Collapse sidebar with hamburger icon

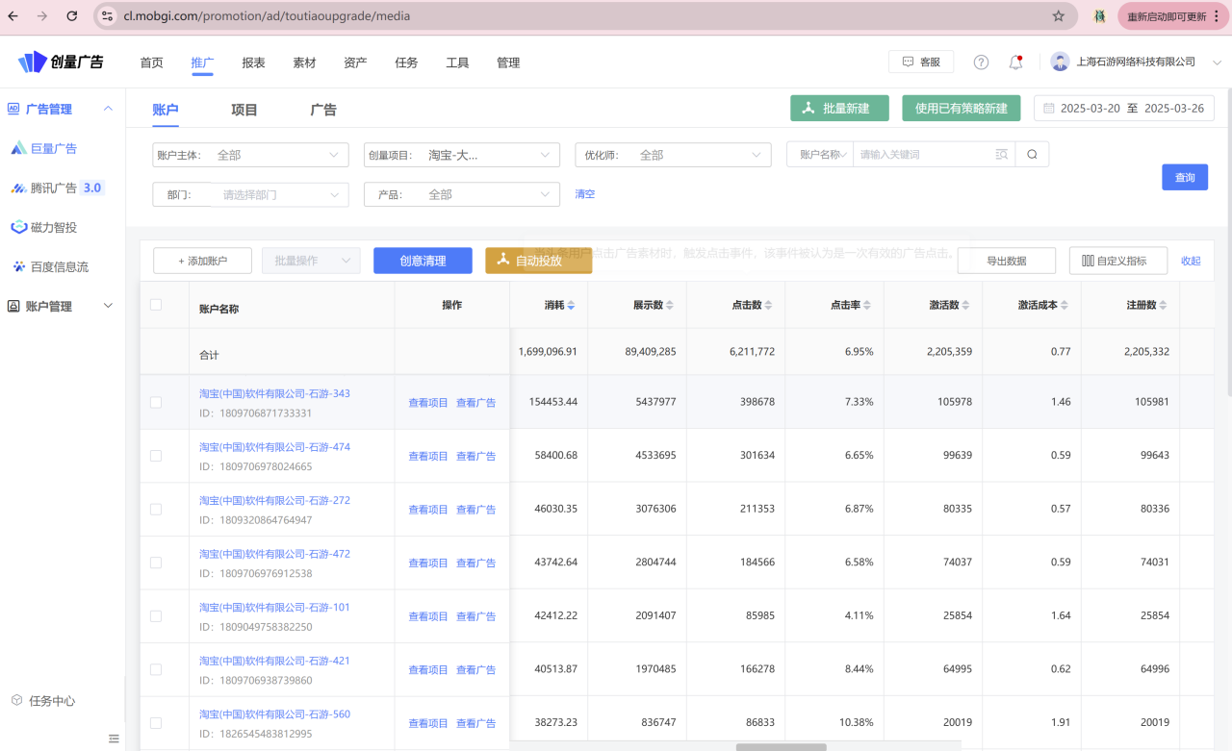point(114,739)
